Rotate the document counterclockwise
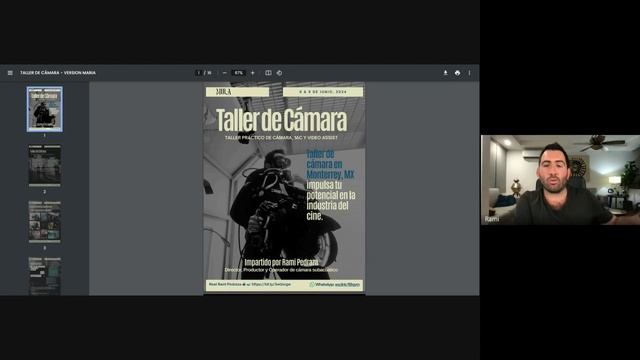 (x=280, y=73)
